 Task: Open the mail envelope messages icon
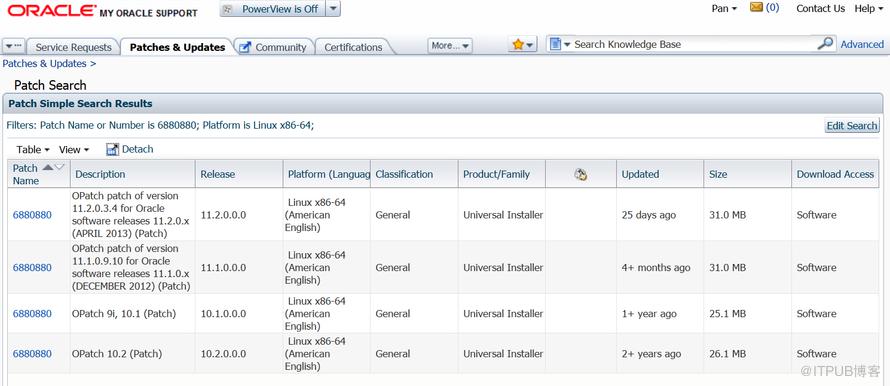coord(756,7)
